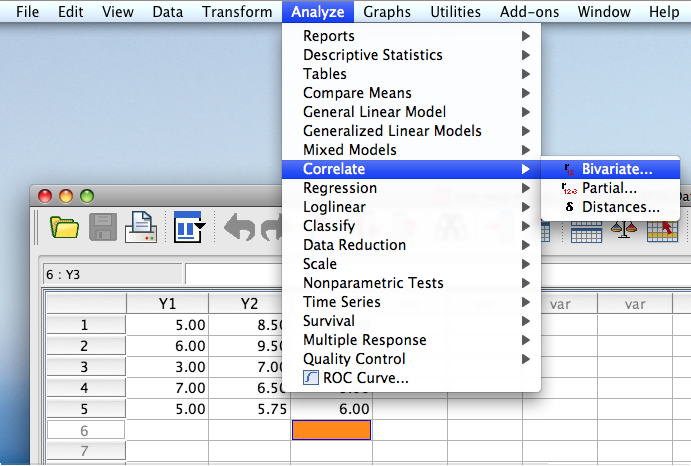Expand the Descriptive Statistics submenu
Screen dimensions: 691x466
411,55
